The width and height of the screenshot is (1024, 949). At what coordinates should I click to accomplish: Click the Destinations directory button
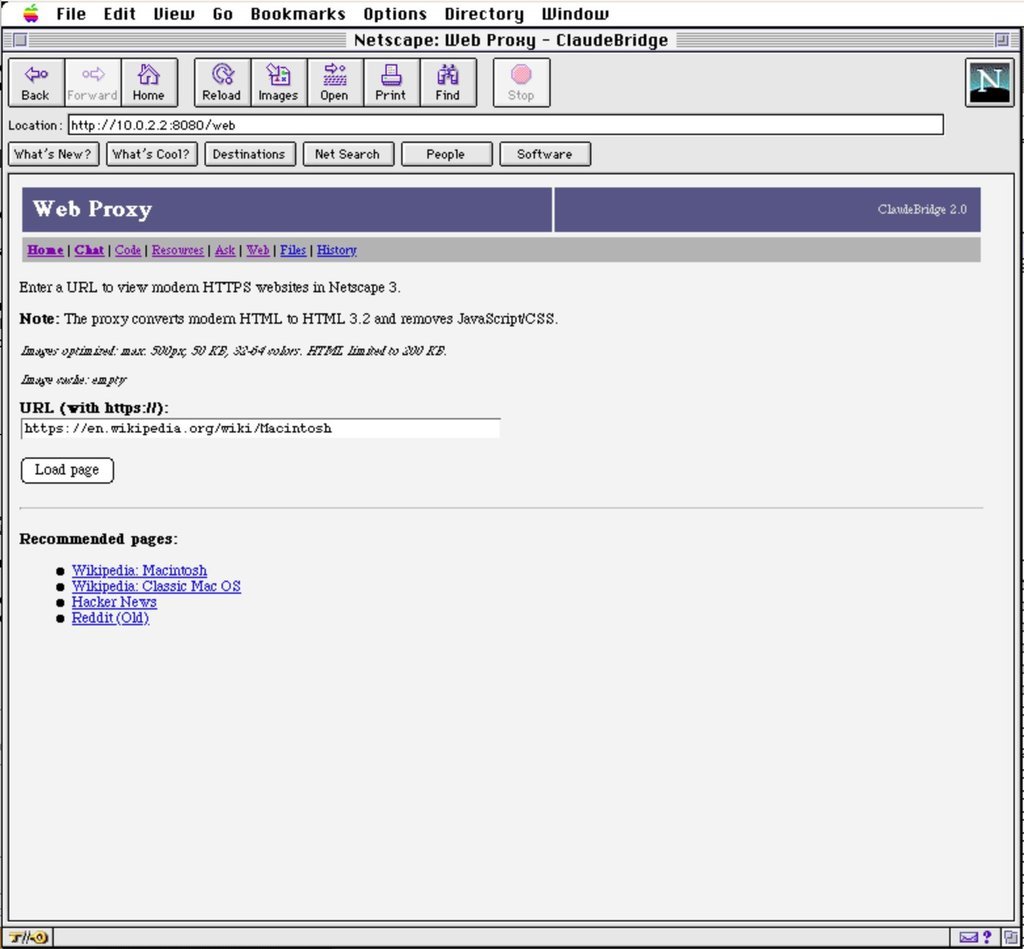coord(250,154)
